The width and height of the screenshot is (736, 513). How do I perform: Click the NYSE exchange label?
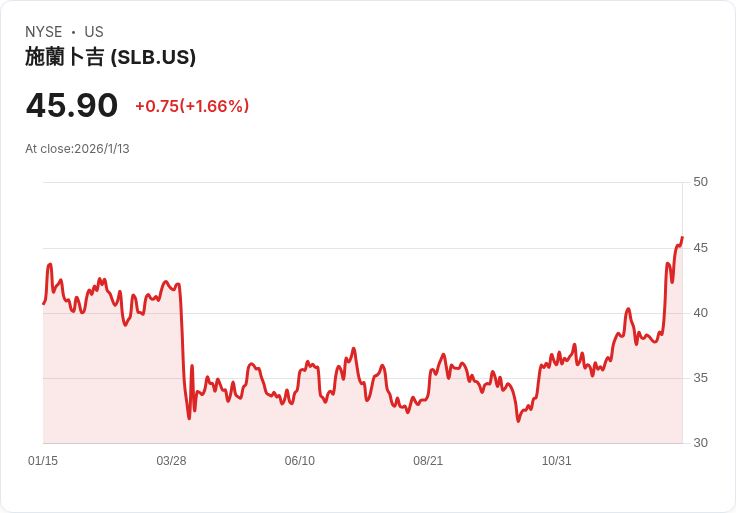coord(44,32)
